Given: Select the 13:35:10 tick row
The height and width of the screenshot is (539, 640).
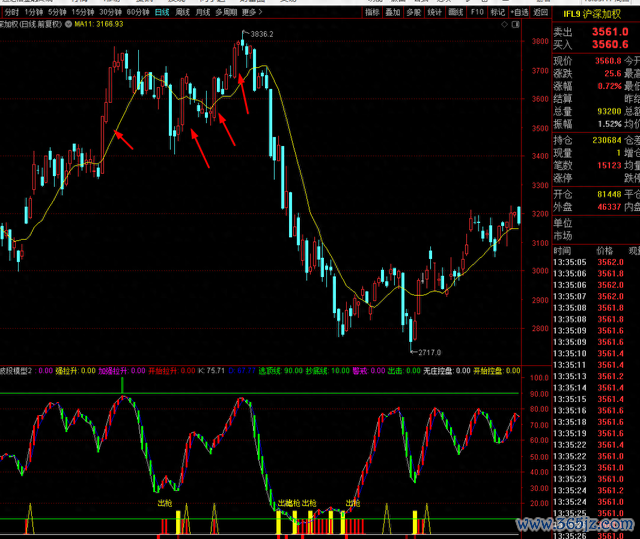Looking at the screenshot, I should [596, 353].
